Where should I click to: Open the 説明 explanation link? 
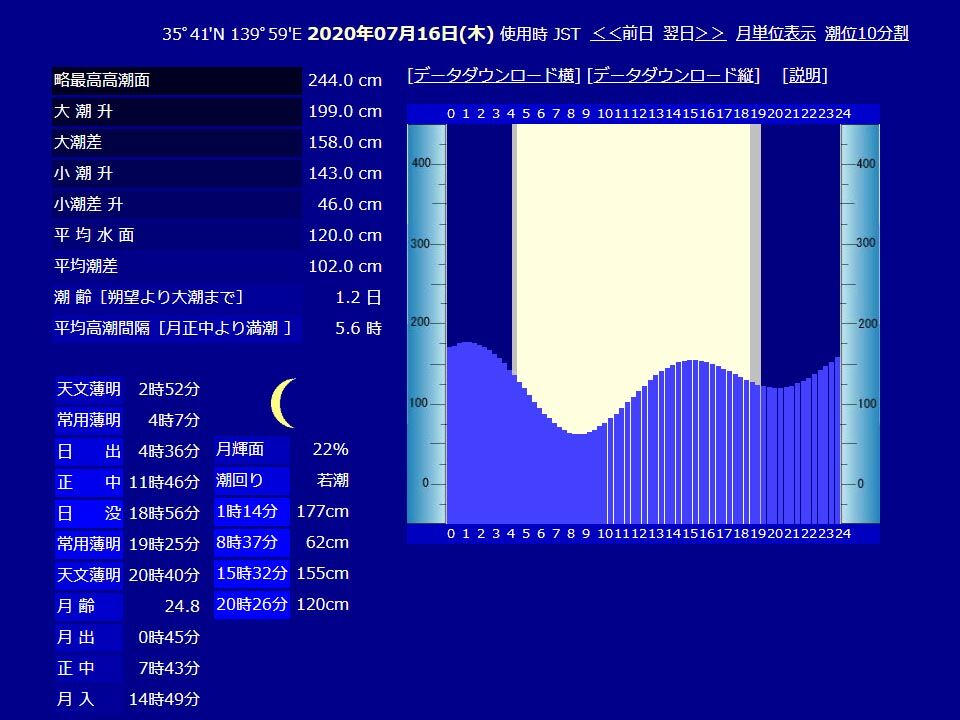coord(804,75)
